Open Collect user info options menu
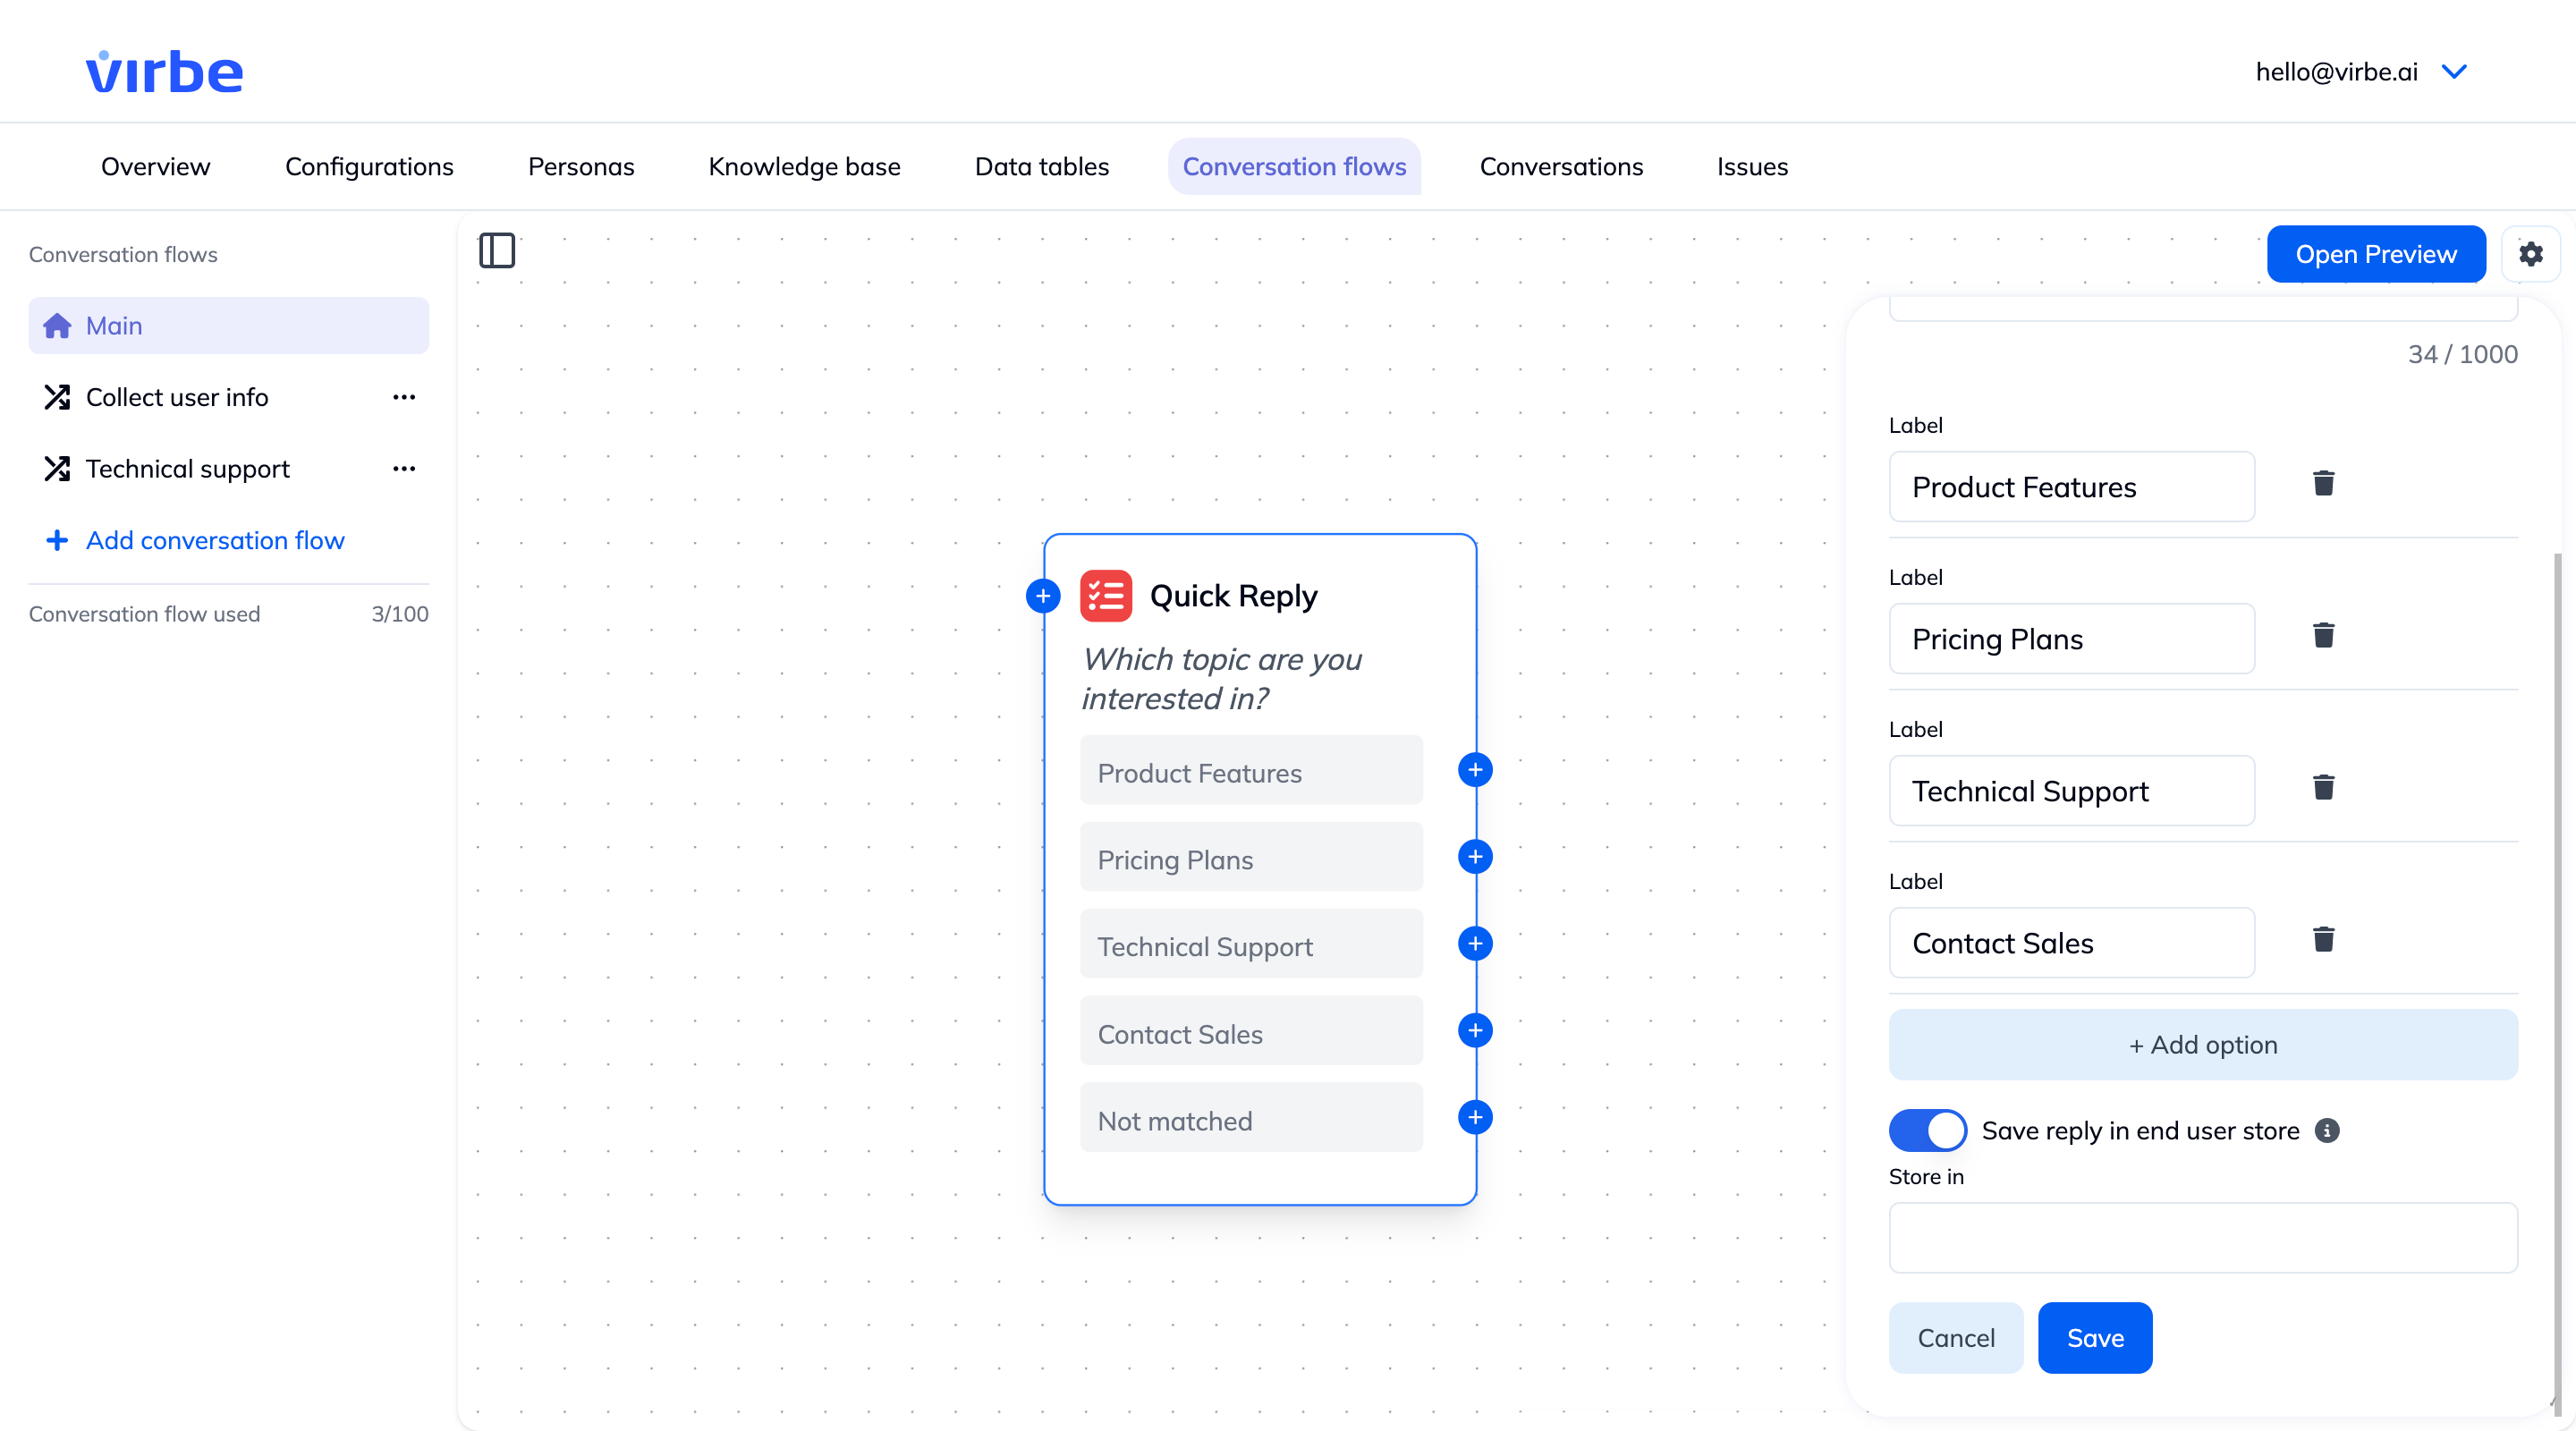The width and height of the screenshot is (2576, 1431). point(404,398)
